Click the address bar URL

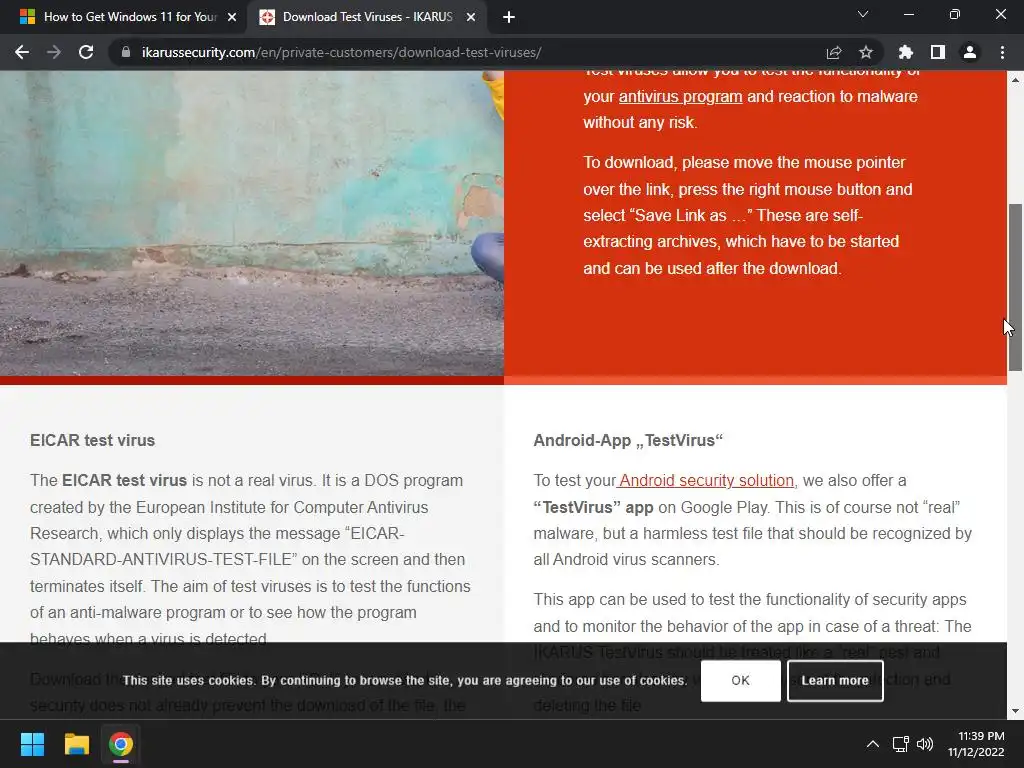click(x=341, y=52)
